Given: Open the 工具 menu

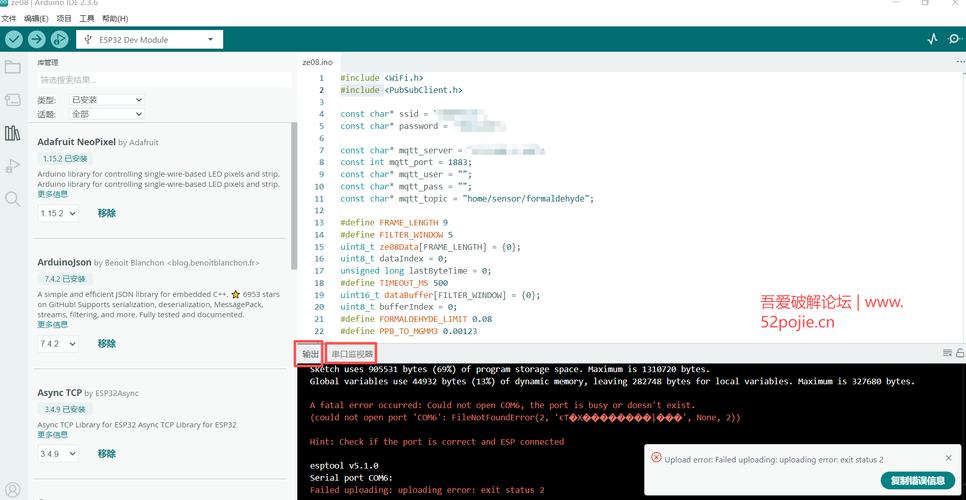Looking at the screenshot, I should 87,18.
